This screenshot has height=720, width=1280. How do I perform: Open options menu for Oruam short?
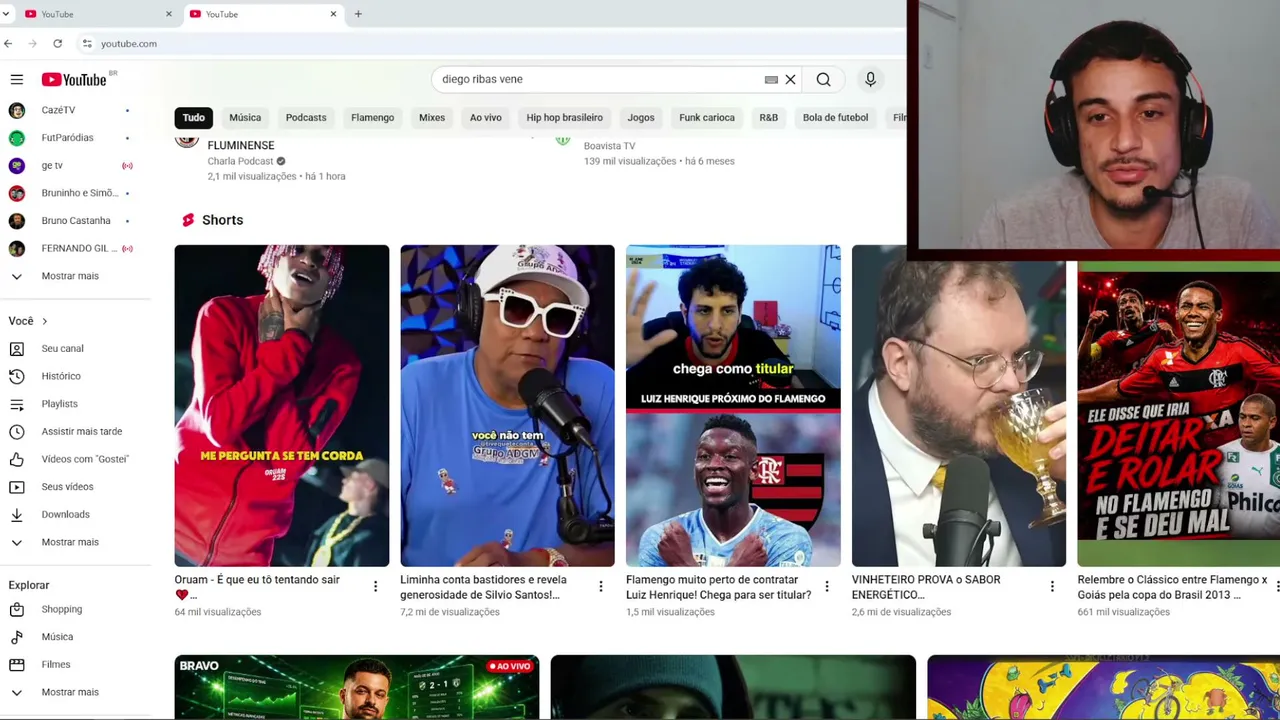[375, 587]
